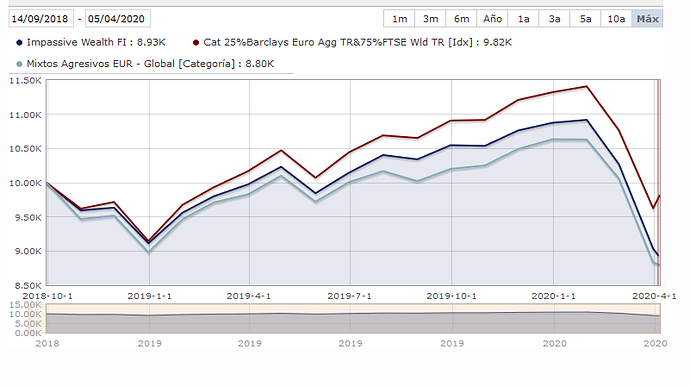
Task: Edit end date field 05/04/2020
Action: click(x=117, y=19)
